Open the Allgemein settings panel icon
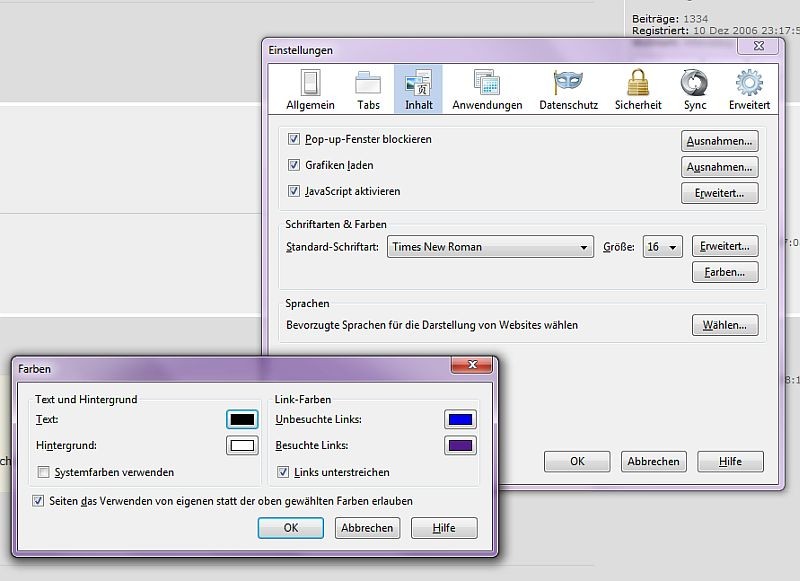Screen dimensions: 800x581 point(310,89)
